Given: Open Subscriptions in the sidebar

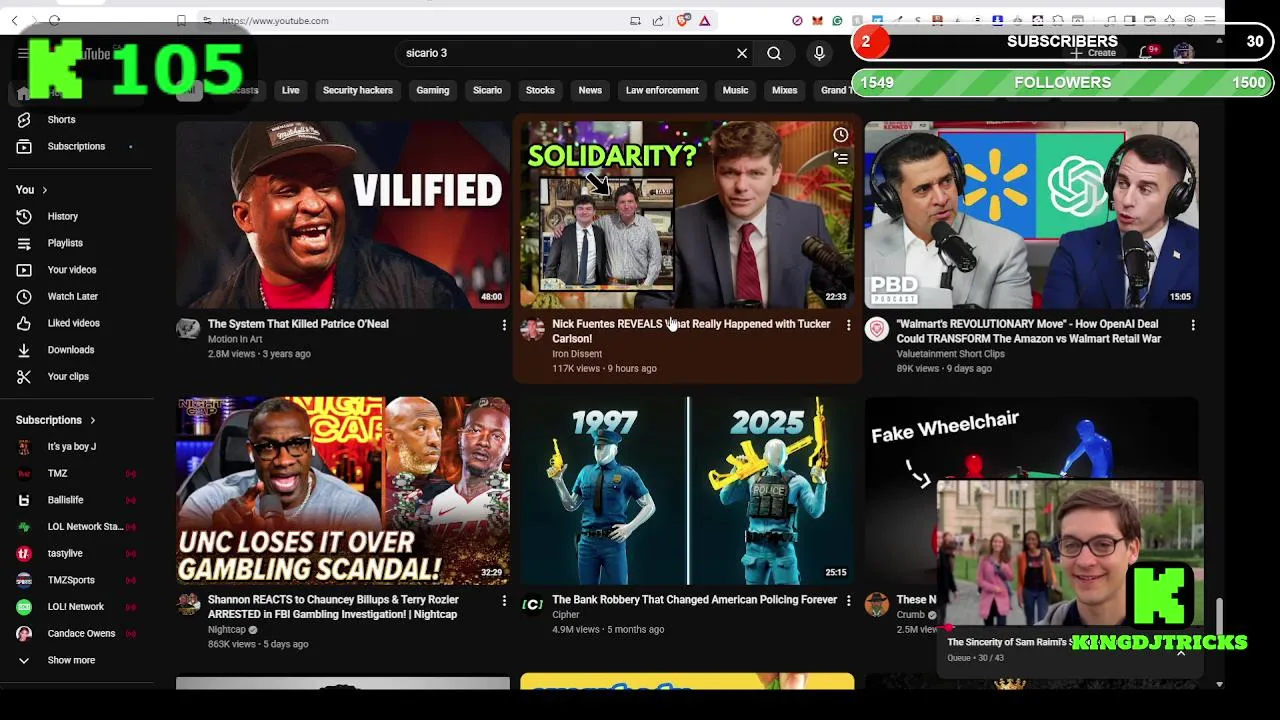Looking at the screenshot, I should (x=77, y=146).
